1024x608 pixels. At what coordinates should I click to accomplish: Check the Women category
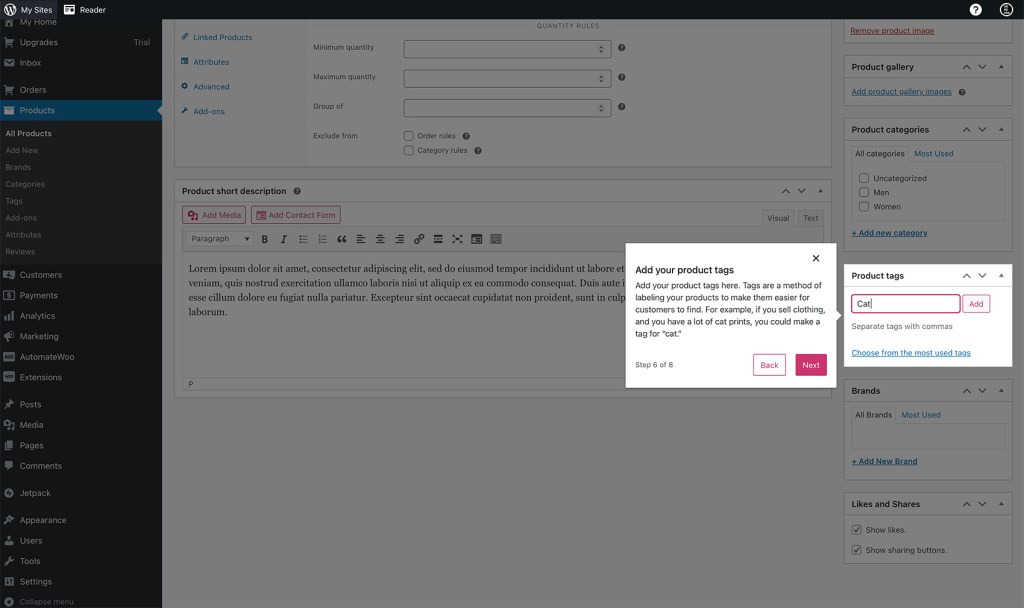click(x=864, y=206)
